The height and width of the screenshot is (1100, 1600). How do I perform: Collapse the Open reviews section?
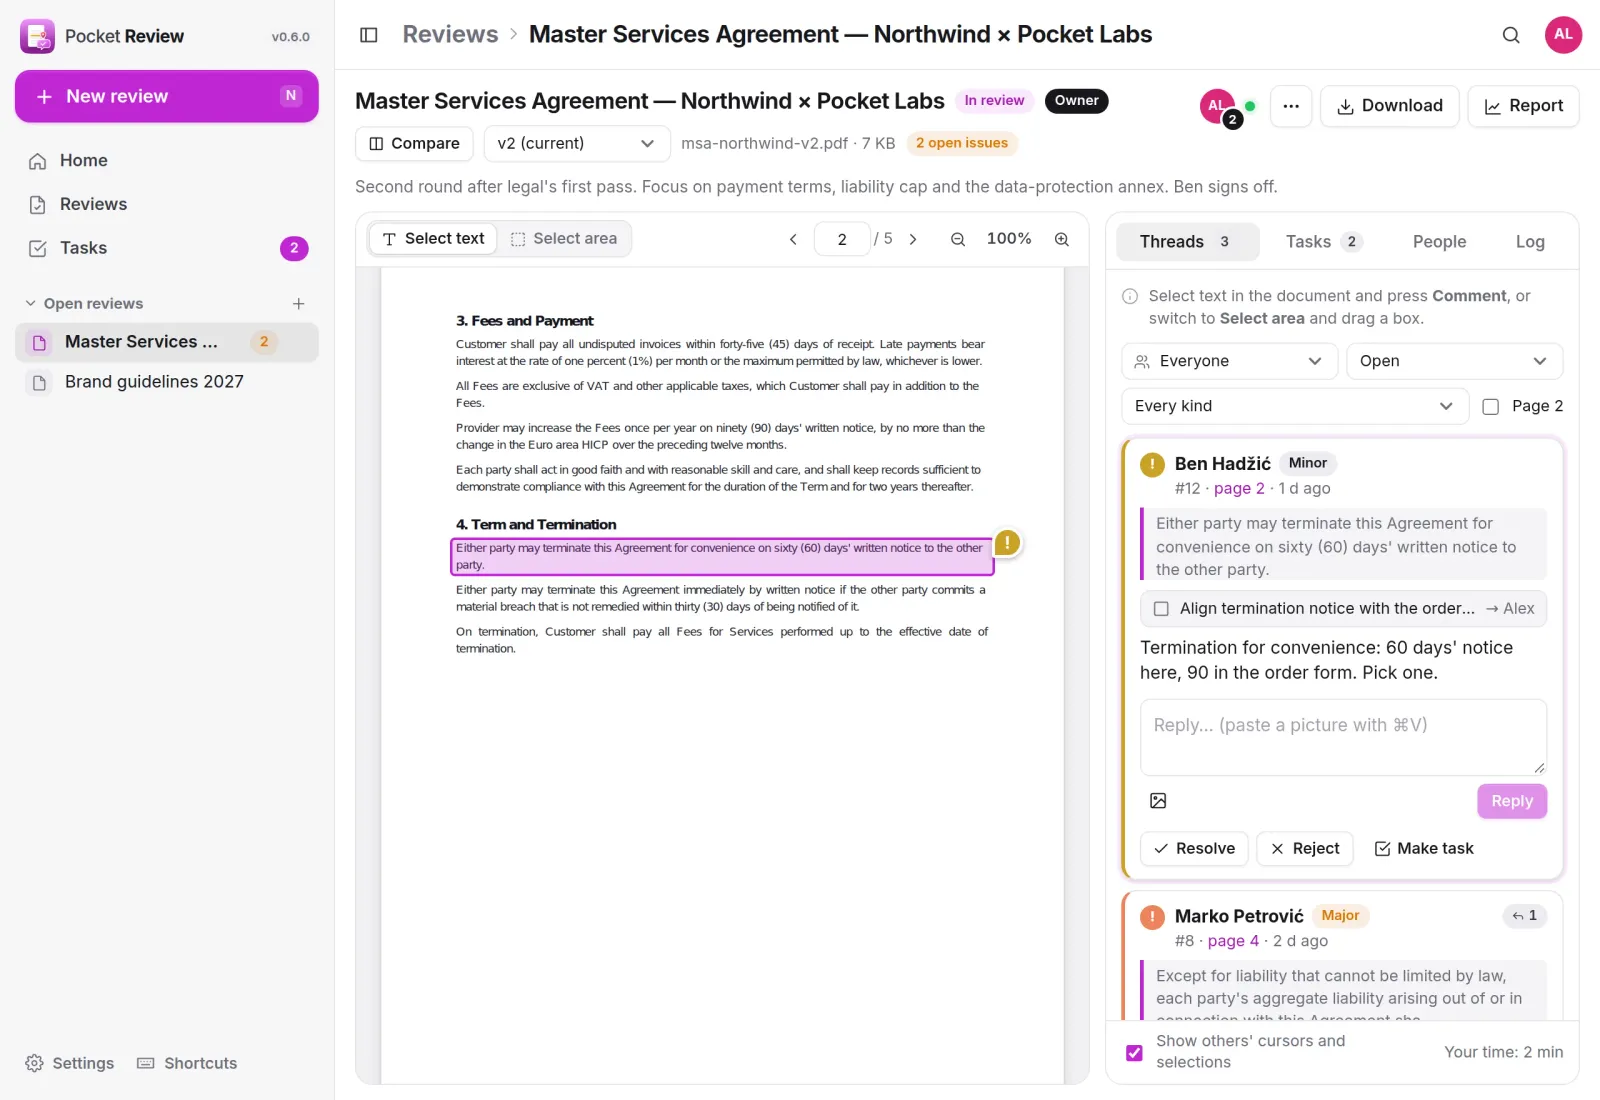(84, 304)
